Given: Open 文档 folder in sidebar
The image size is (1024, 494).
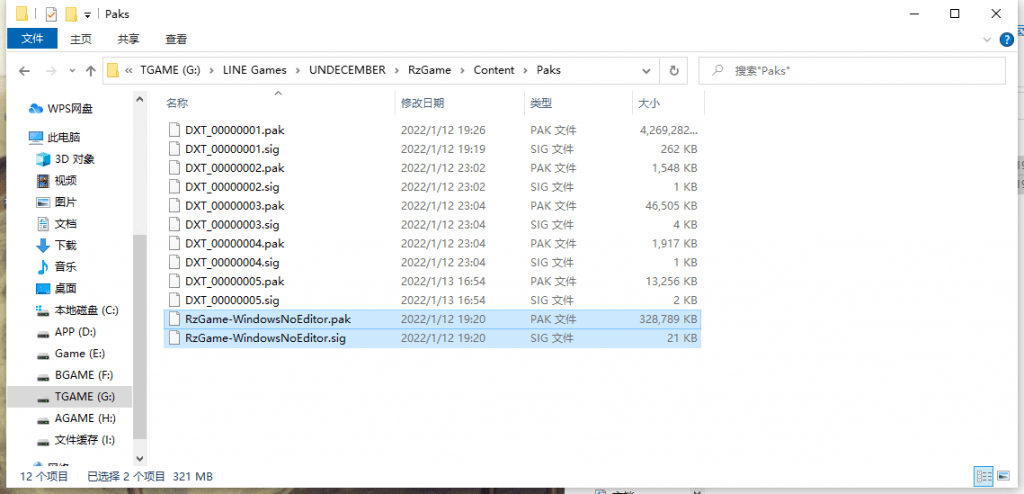Looking at the screenshot, I should coord(65,223).
